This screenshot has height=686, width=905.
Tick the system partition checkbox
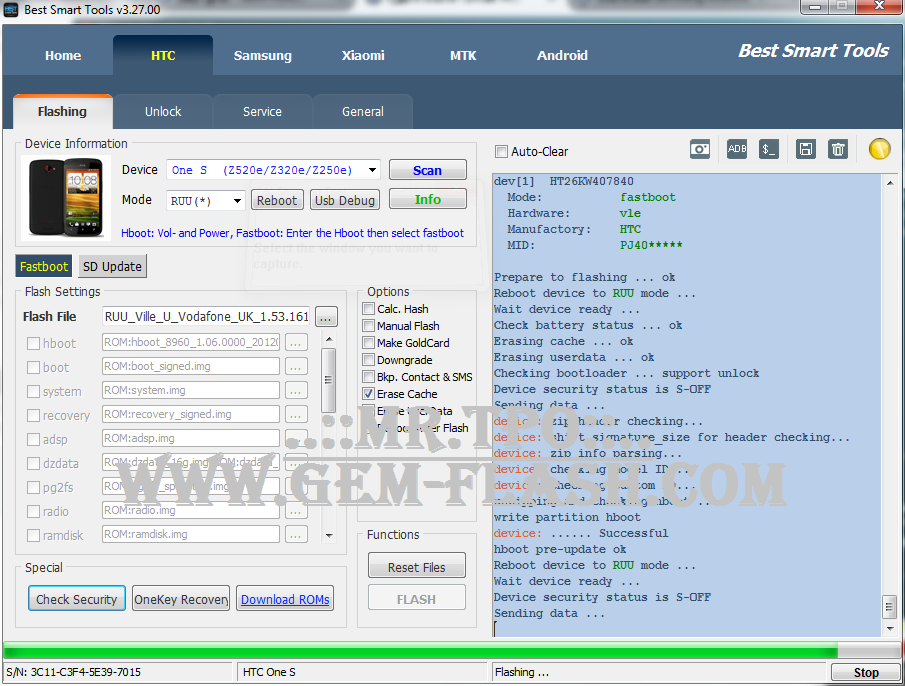tap(33, 392)
